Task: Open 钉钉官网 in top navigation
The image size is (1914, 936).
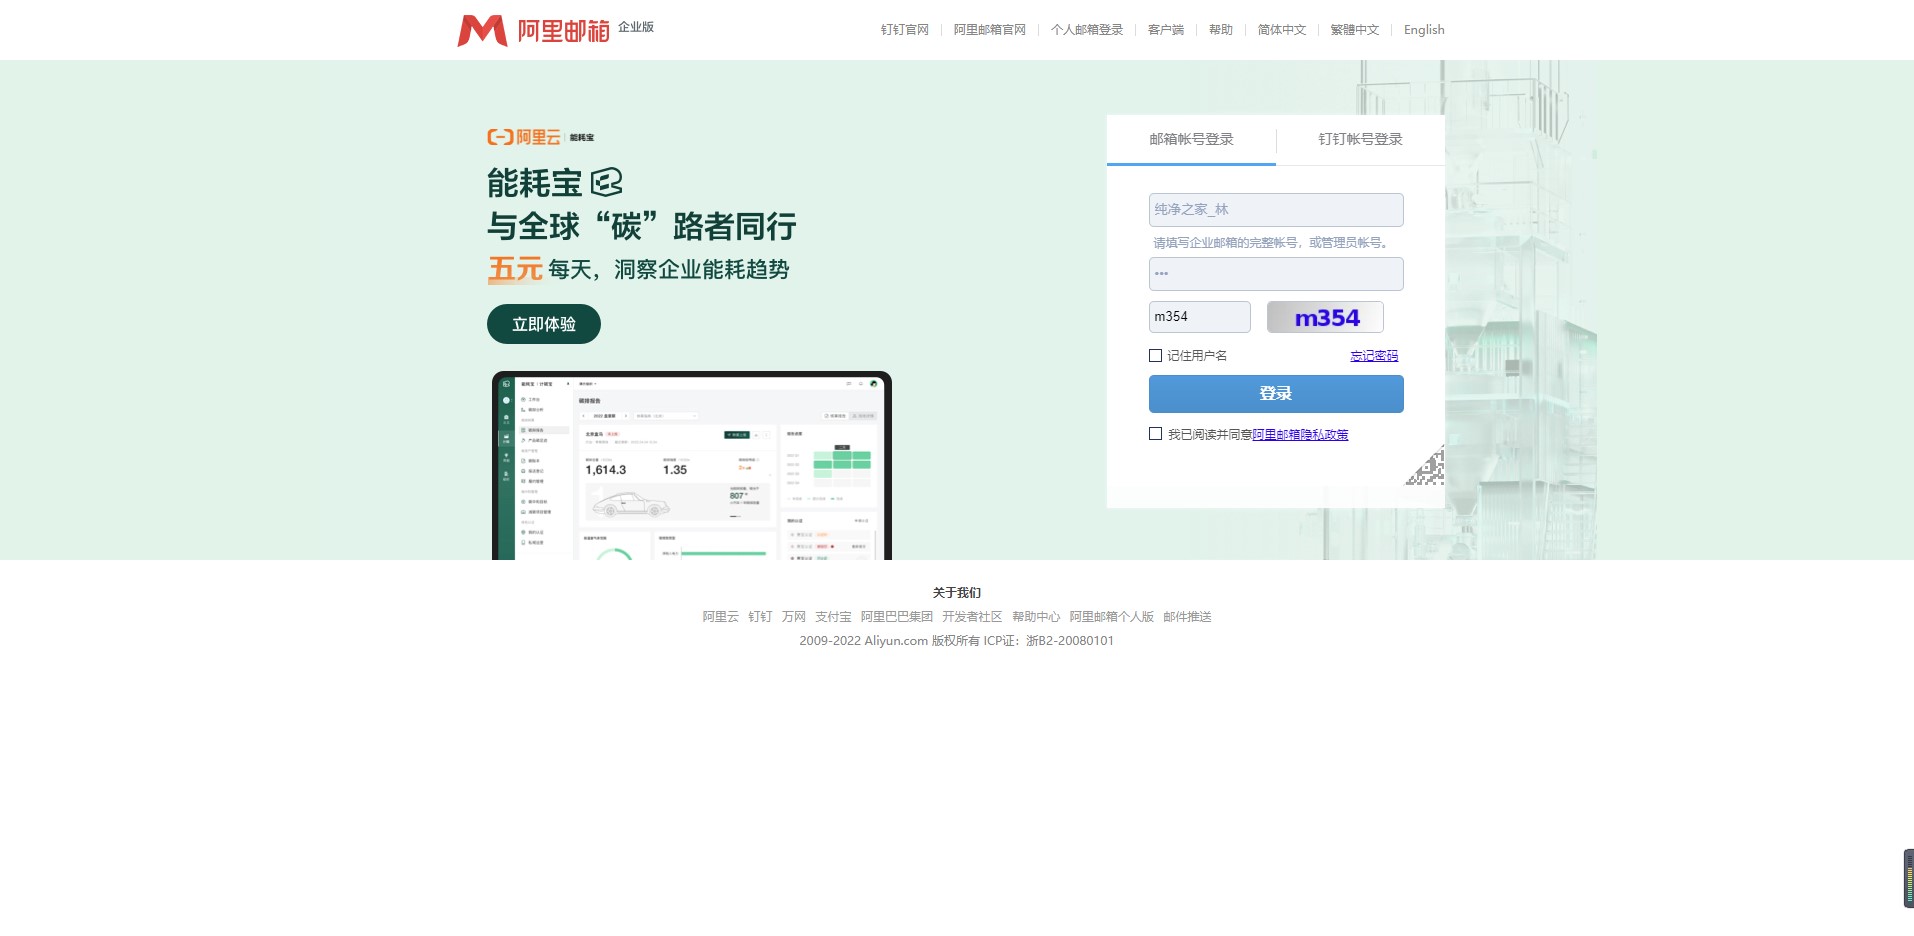Action: [905, 30]
